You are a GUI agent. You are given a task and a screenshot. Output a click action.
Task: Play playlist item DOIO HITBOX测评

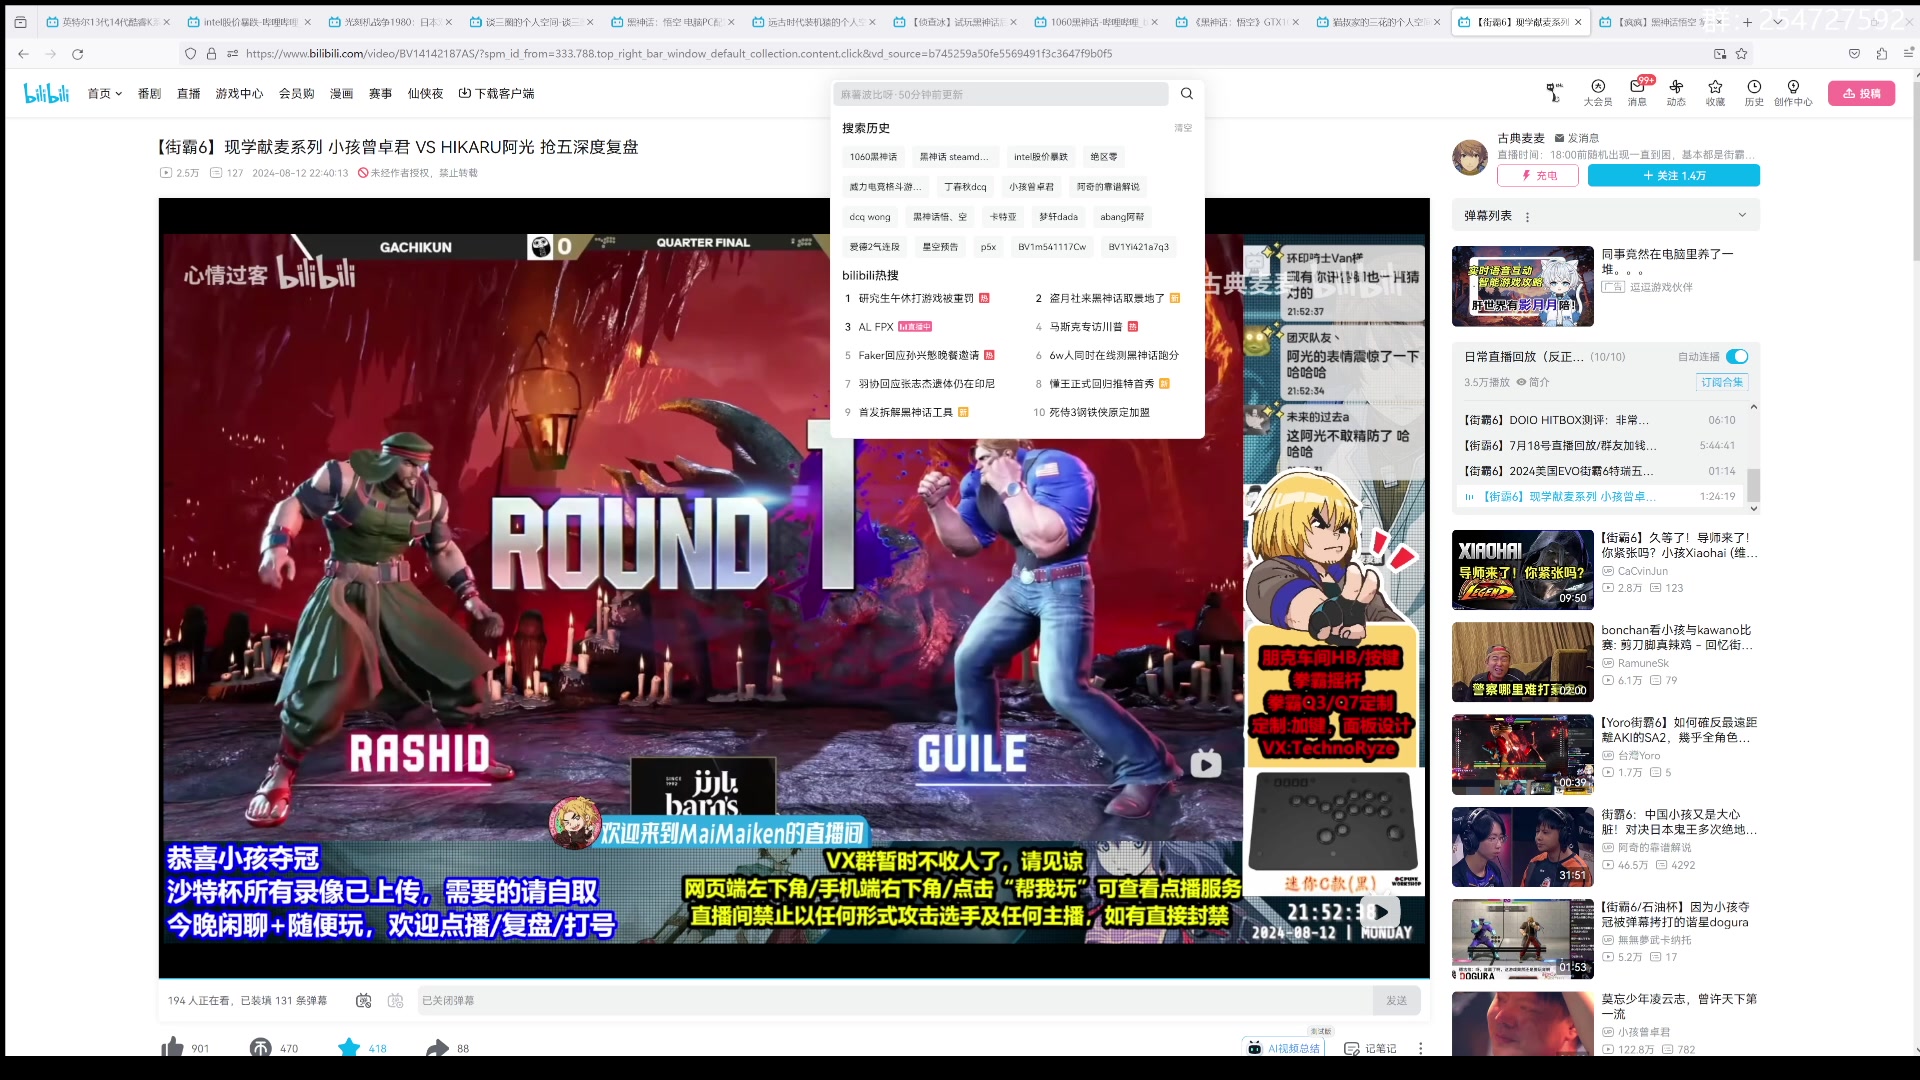[1600, 420]
